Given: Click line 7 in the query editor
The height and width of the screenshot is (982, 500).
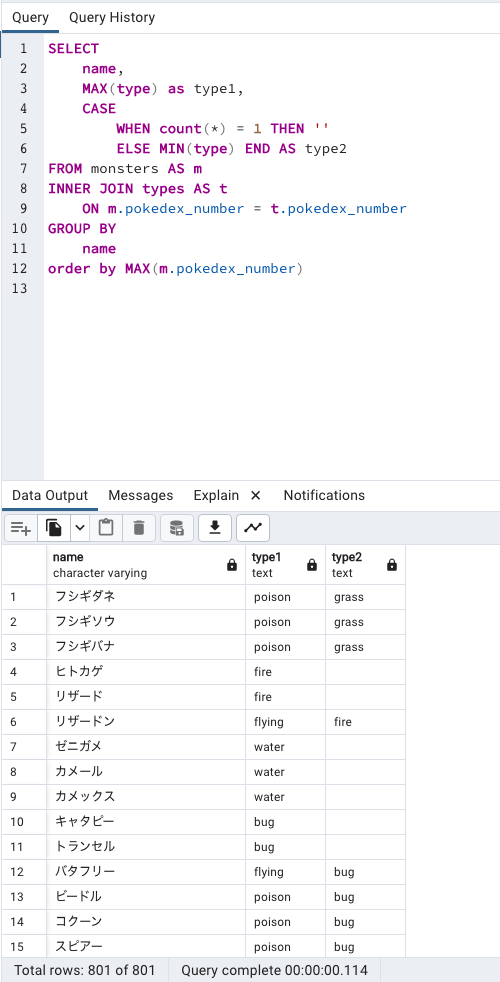Looking at the screenshot, I should [125, 168].
